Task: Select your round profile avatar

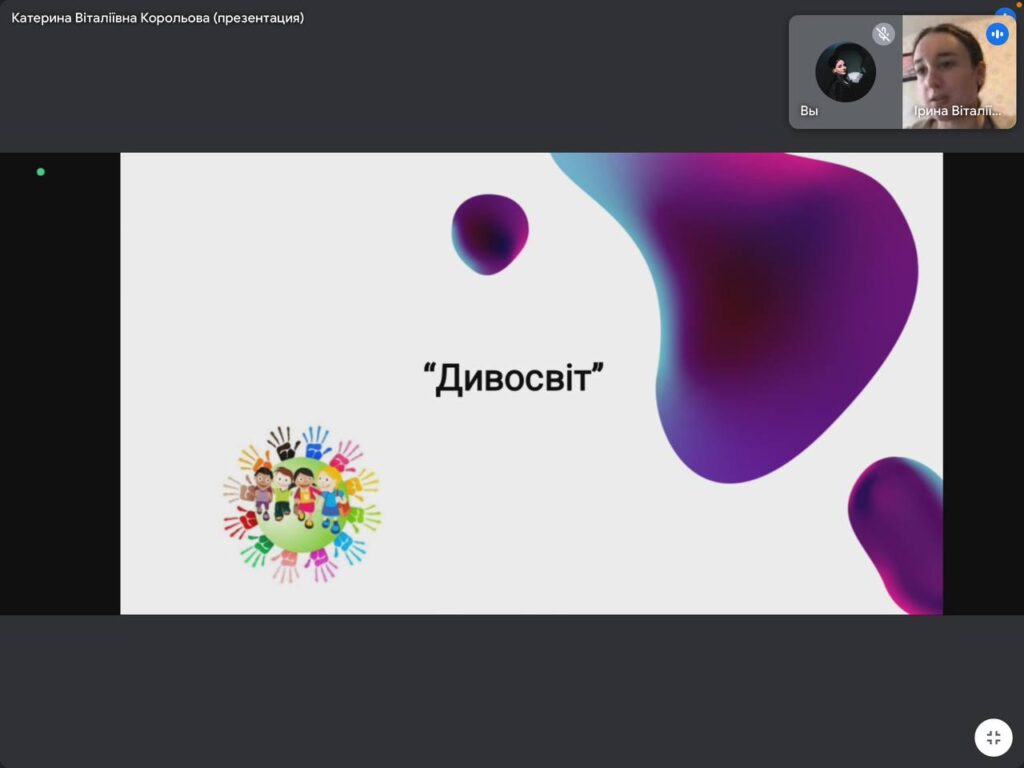Action: pos(845,72)
